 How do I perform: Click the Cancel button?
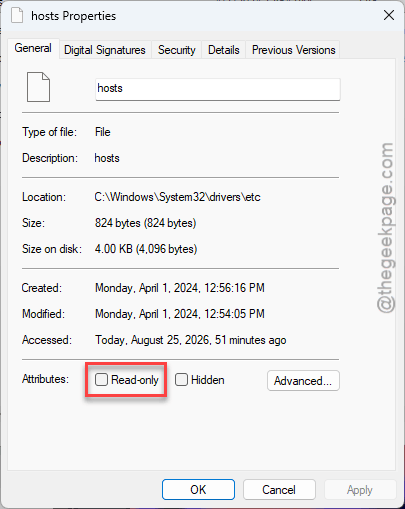[x=279, y=489]
